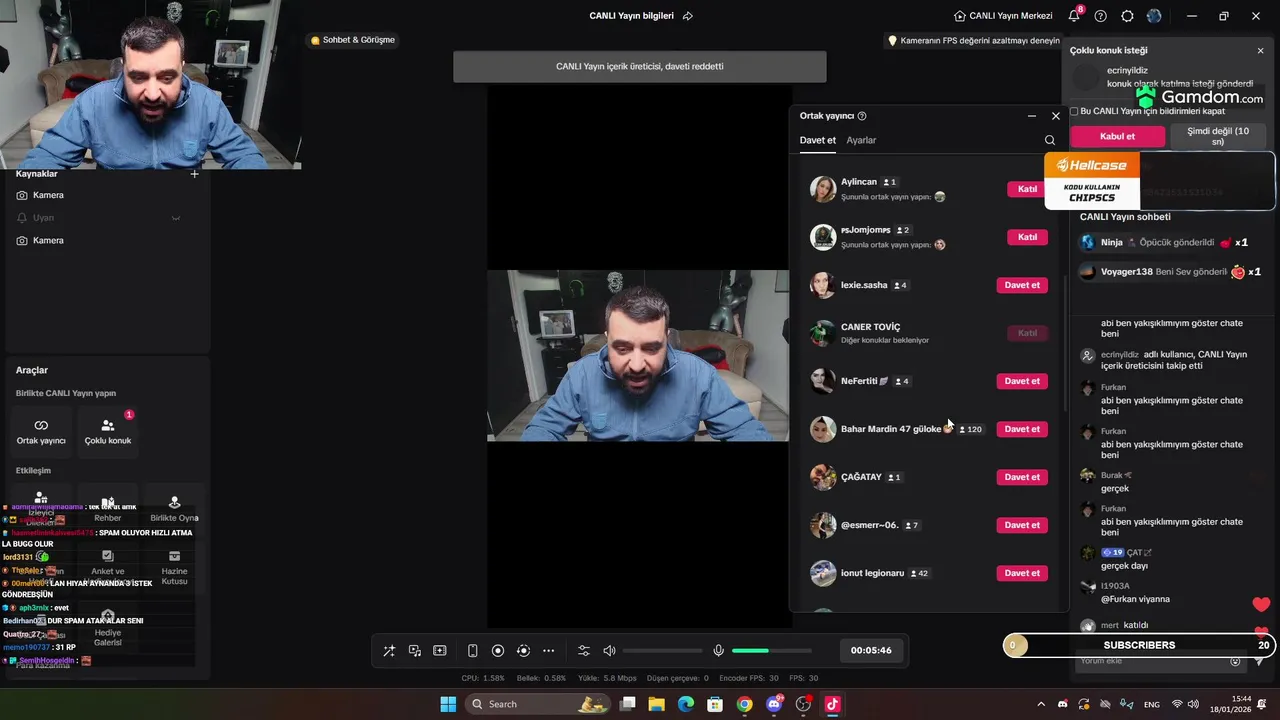Image resolution: width=1280 pixels, height=720 pixels.
Task: Click the camera preview in the center
Action: pos(638,355)
